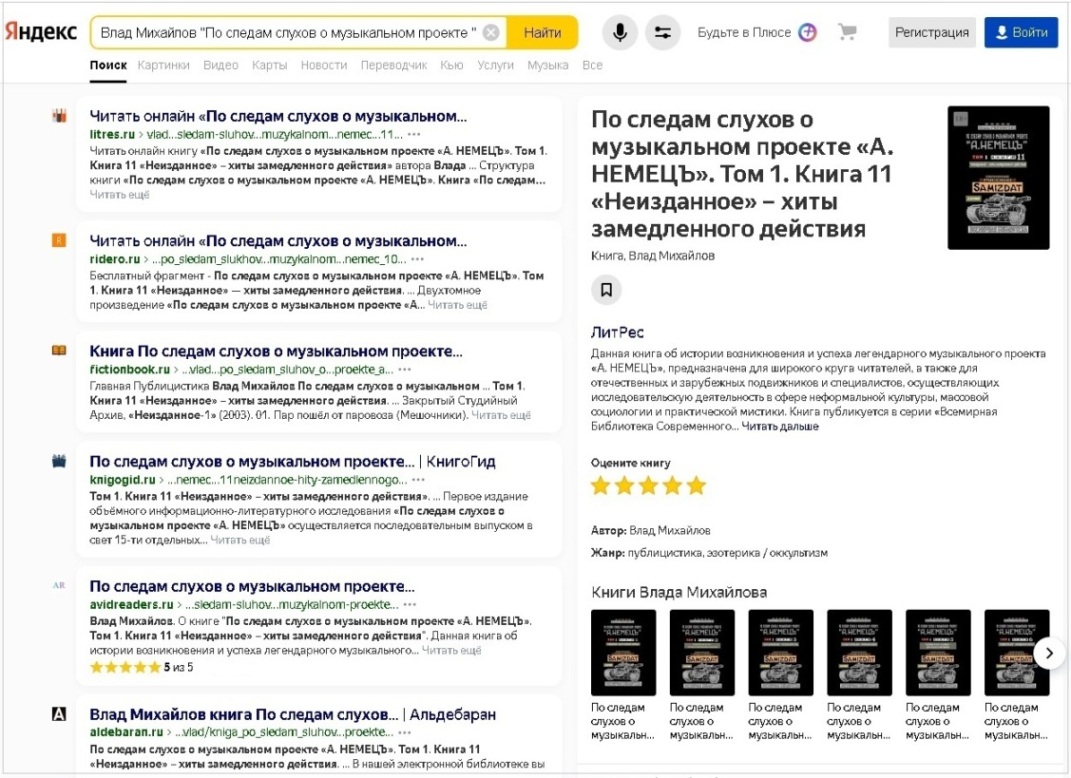Viewport: 1071px width, 778px height.
Task: Open the litres.ru result favicon
Action: click(x=59, y=116)
